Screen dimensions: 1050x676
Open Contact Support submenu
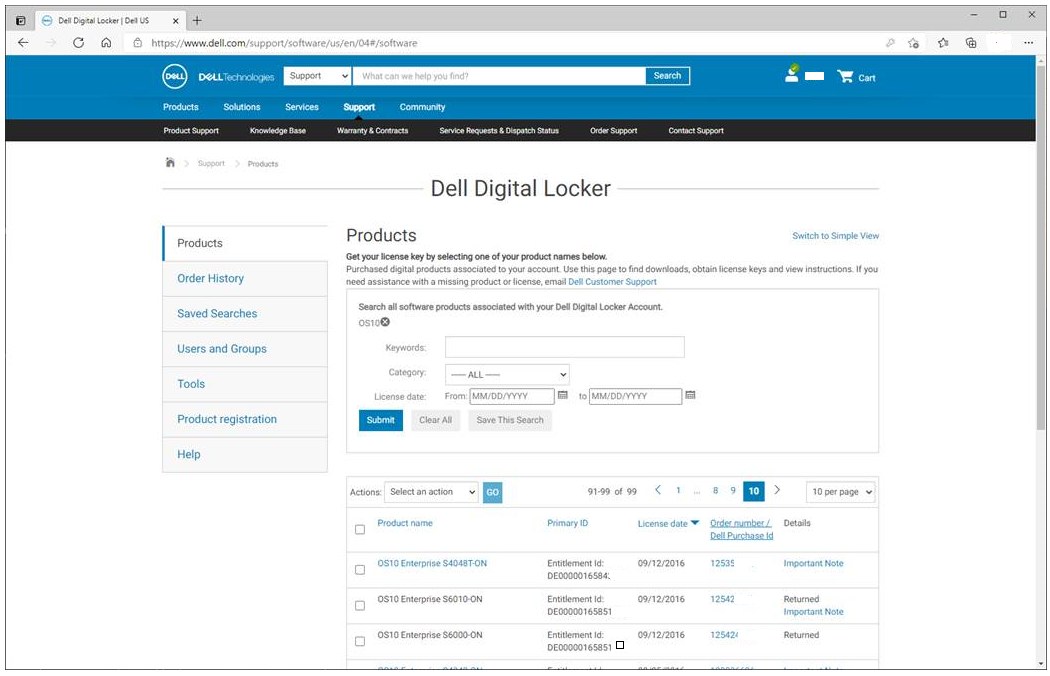696,131
